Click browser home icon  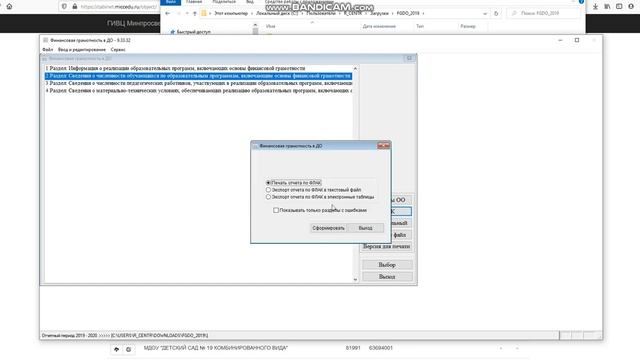9,7
